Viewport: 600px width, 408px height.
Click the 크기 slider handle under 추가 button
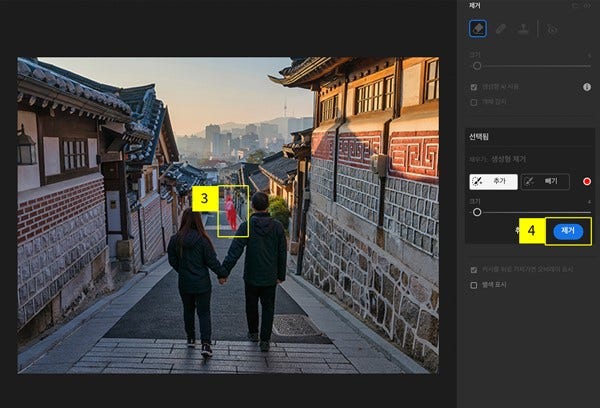[x=477, y=212]
